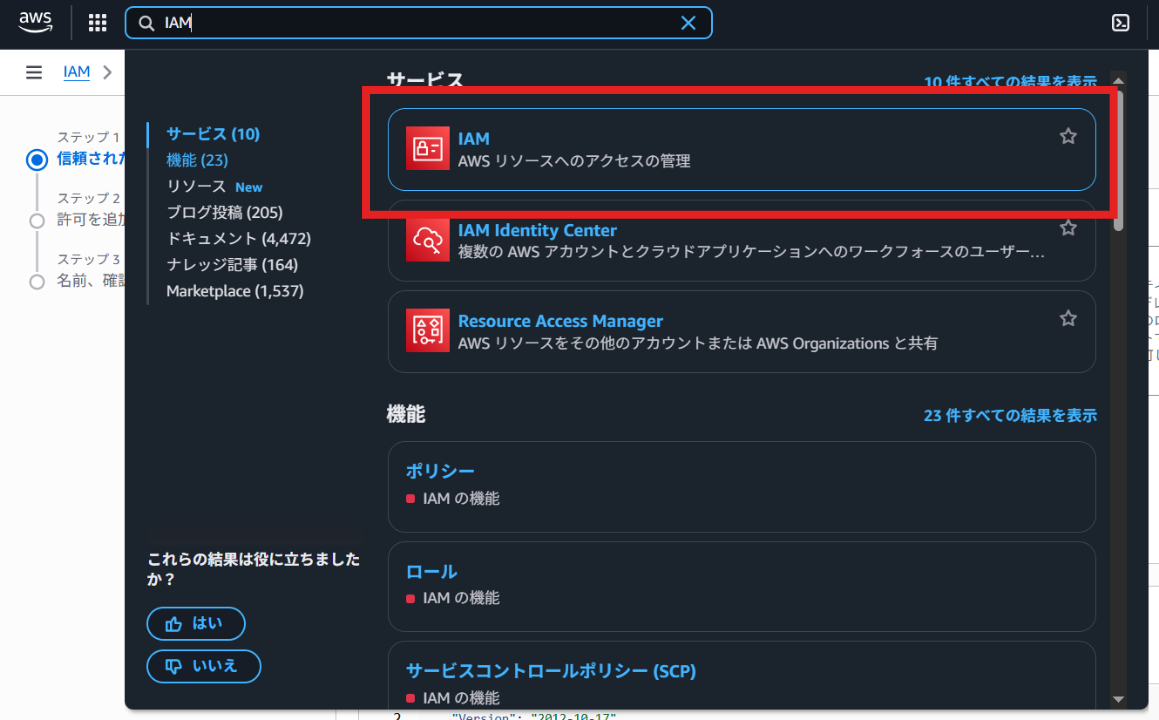The image size is (1159, 720).
Task: Open the IAM breadcrumb link
Action: [77, 72]
